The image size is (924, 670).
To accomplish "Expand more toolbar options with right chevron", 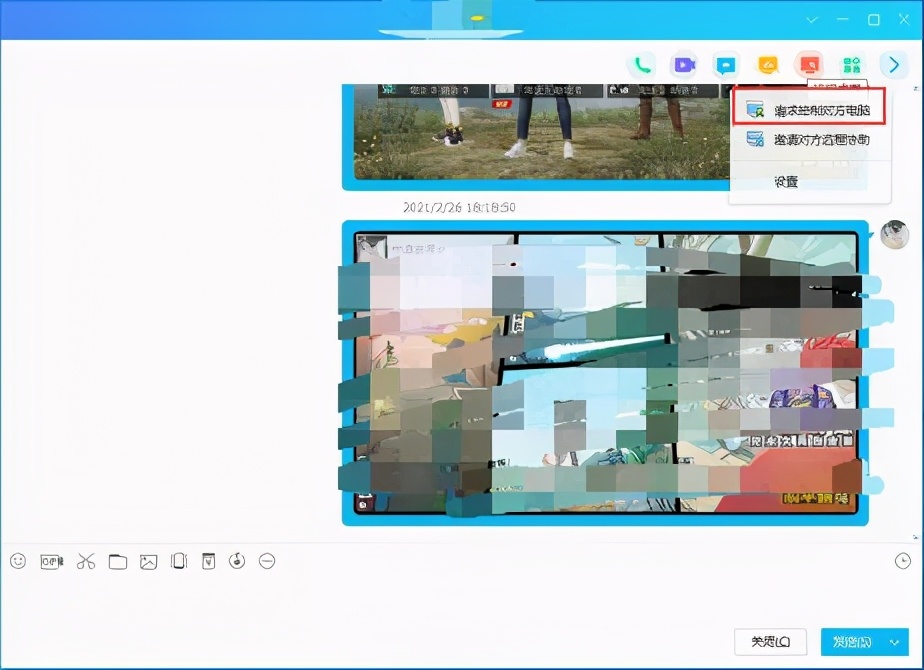I will (x=894, y=65).
